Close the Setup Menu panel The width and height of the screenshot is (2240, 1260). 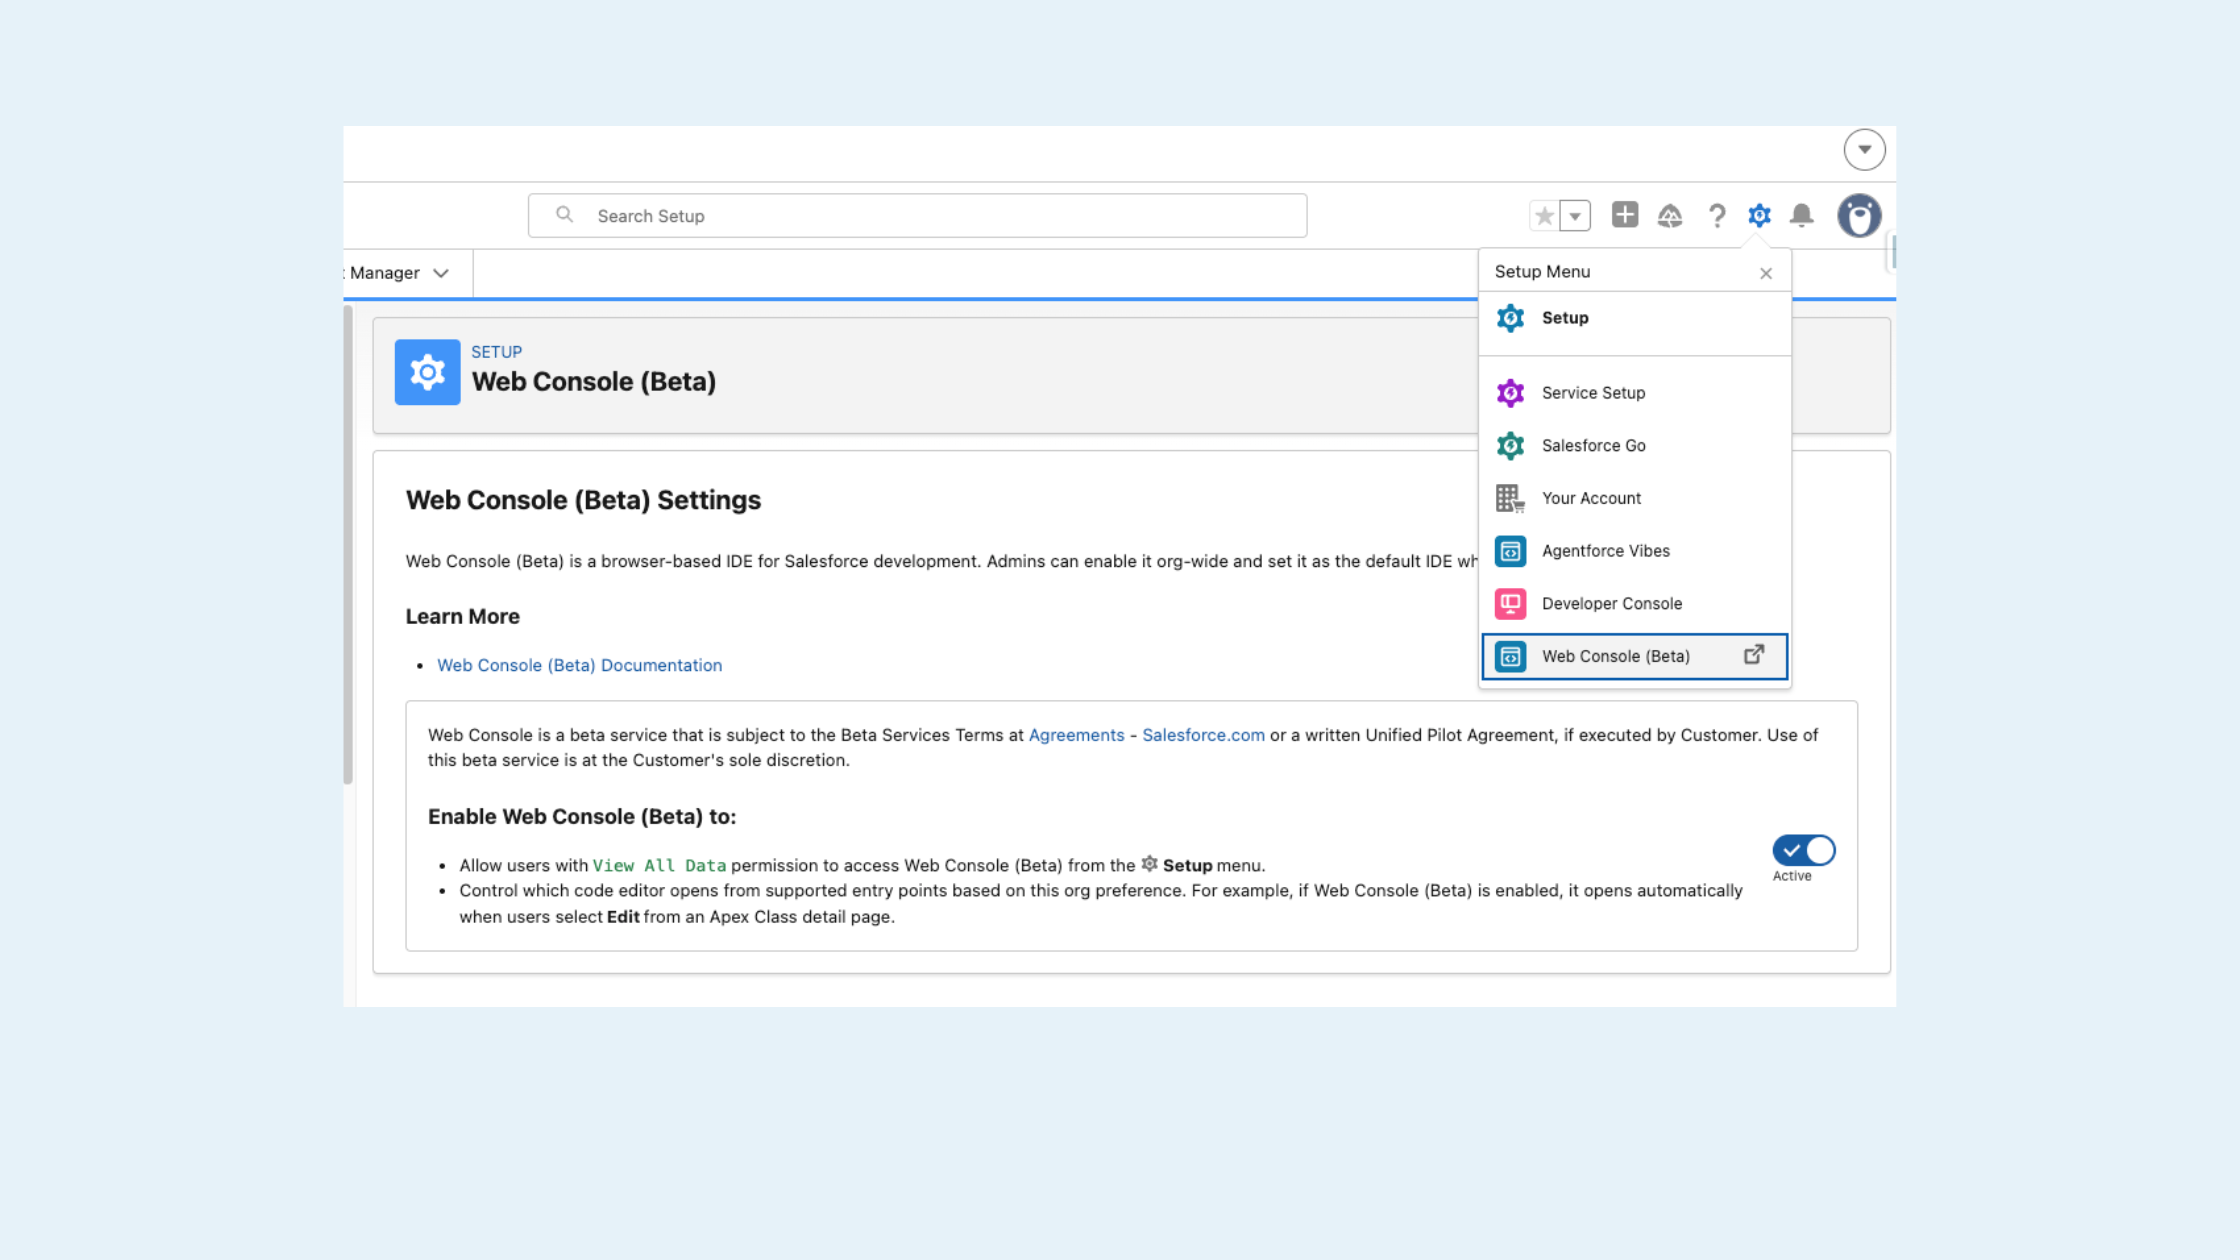pos(1766,273)
